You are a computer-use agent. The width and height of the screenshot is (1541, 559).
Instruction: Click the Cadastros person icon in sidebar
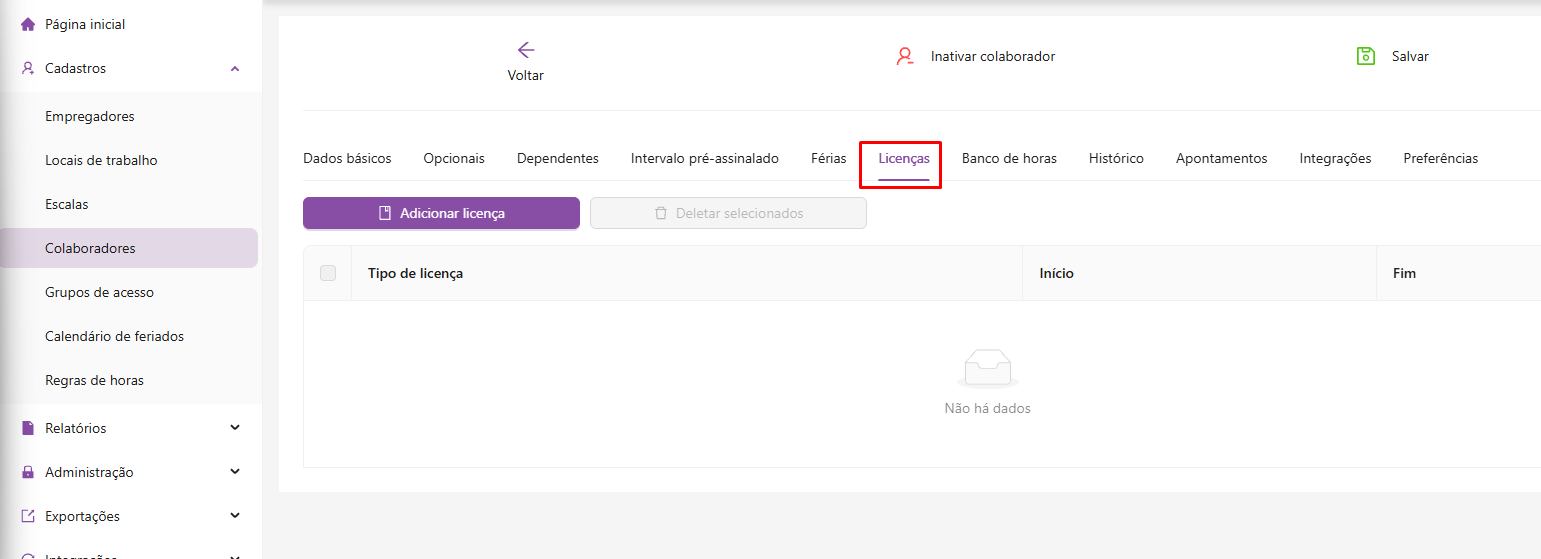(28, 69)
